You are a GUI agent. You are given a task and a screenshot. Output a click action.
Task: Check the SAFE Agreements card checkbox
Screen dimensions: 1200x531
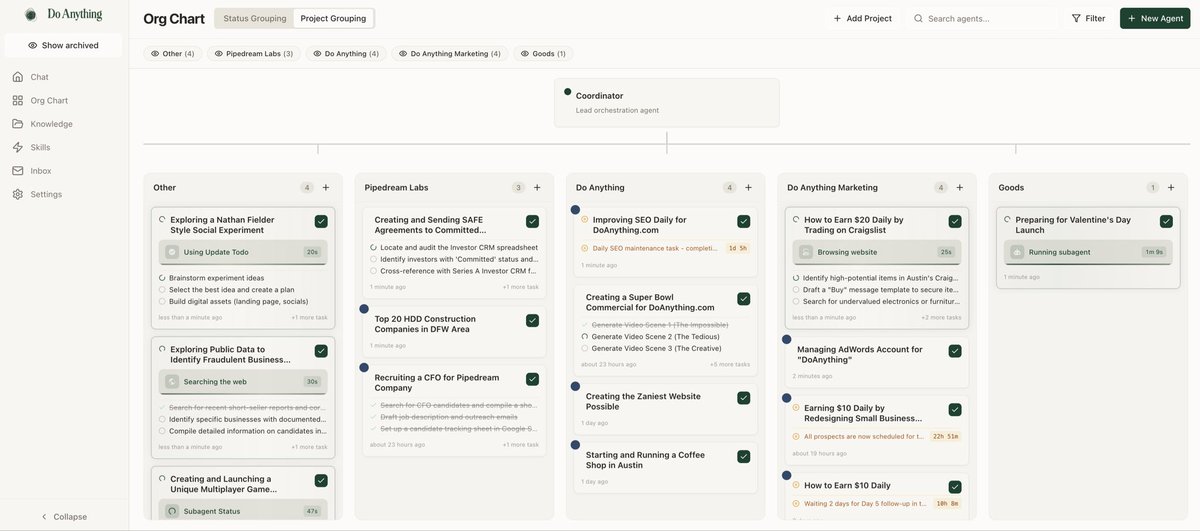pos(532,221)
